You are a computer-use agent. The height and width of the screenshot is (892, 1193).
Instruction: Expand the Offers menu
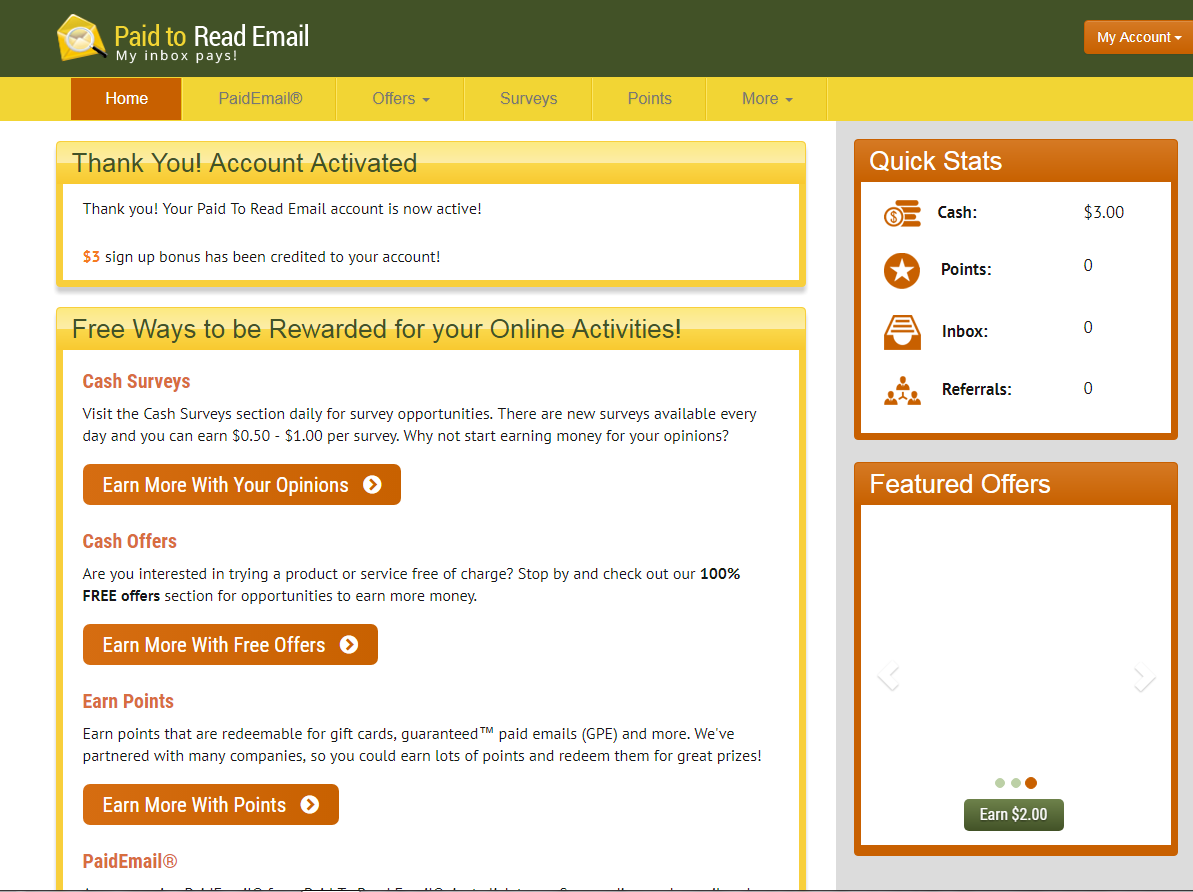400,99
